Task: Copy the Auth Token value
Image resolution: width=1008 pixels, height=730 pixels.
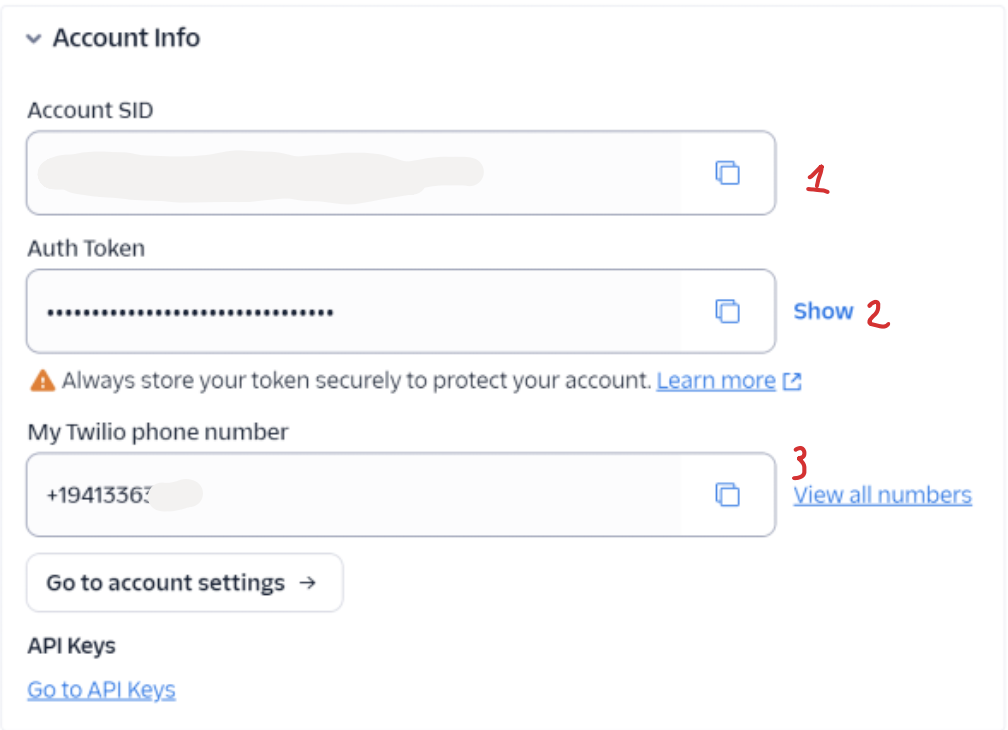Action: pyautogui.click(x=727, y=311)
